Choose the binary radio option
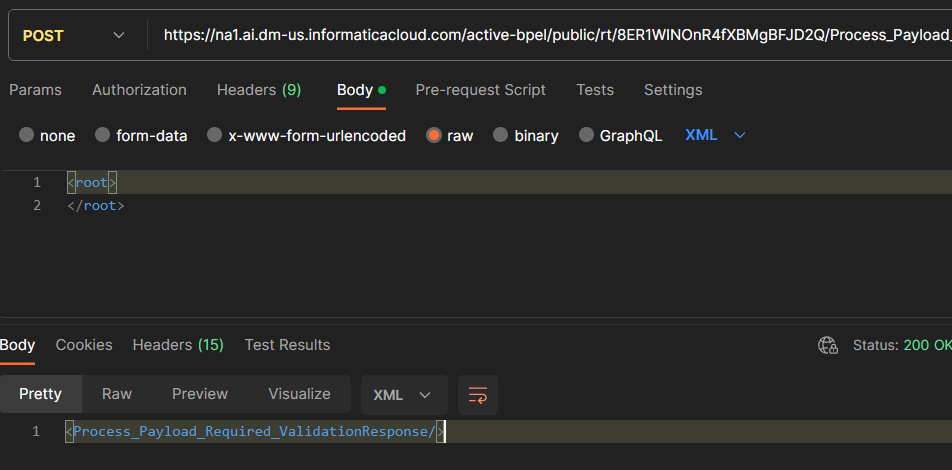 (x=500, y=135)
